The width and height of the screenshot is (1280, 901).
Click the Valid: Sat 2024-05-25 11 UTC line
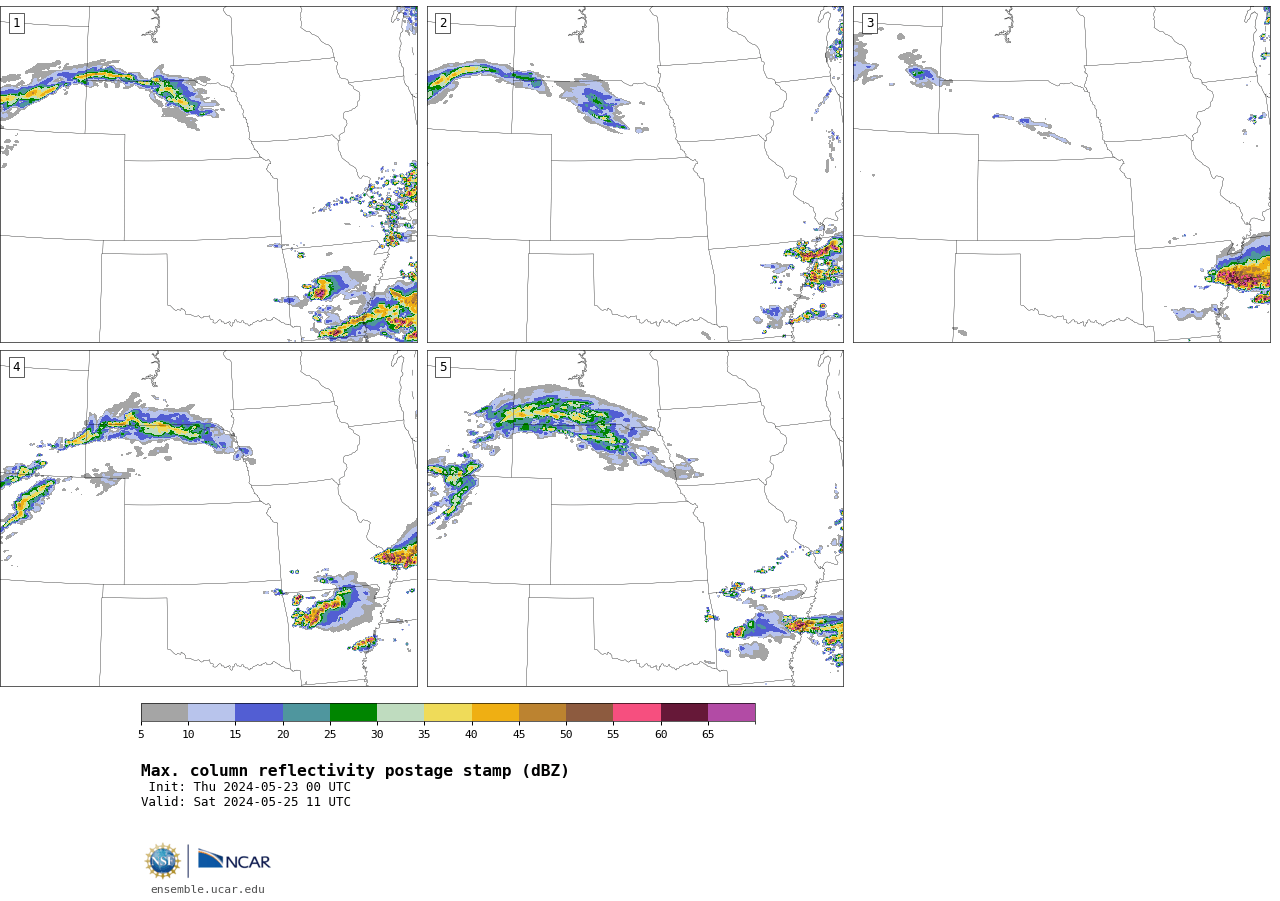pyautogui.click(x=246, y=802)
